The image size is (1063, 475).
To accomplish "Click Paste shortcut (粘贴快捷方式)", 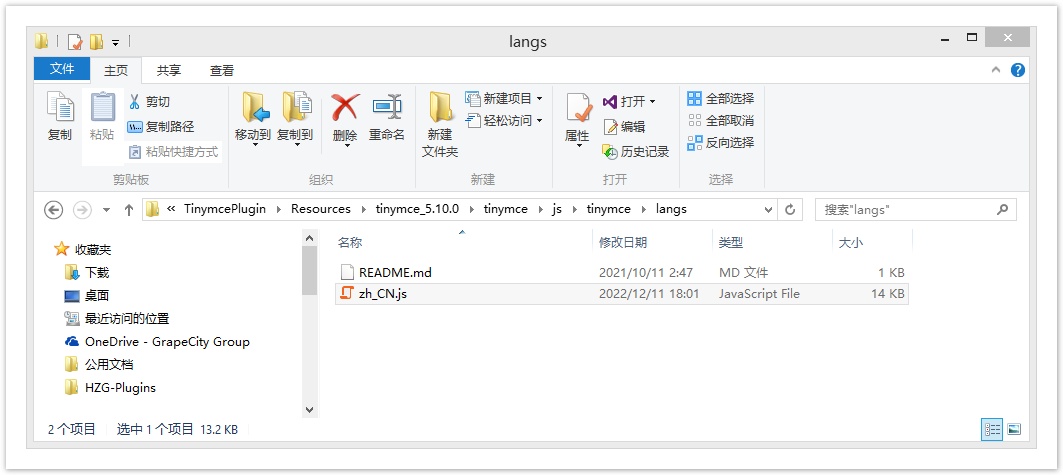I will [x=173, y=152].
